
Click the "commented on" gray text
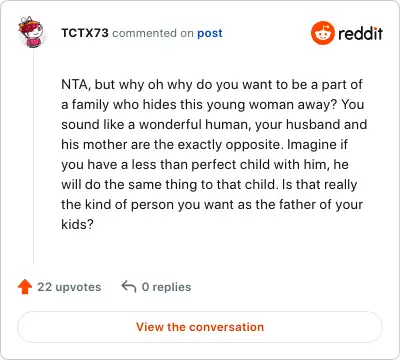153,33
